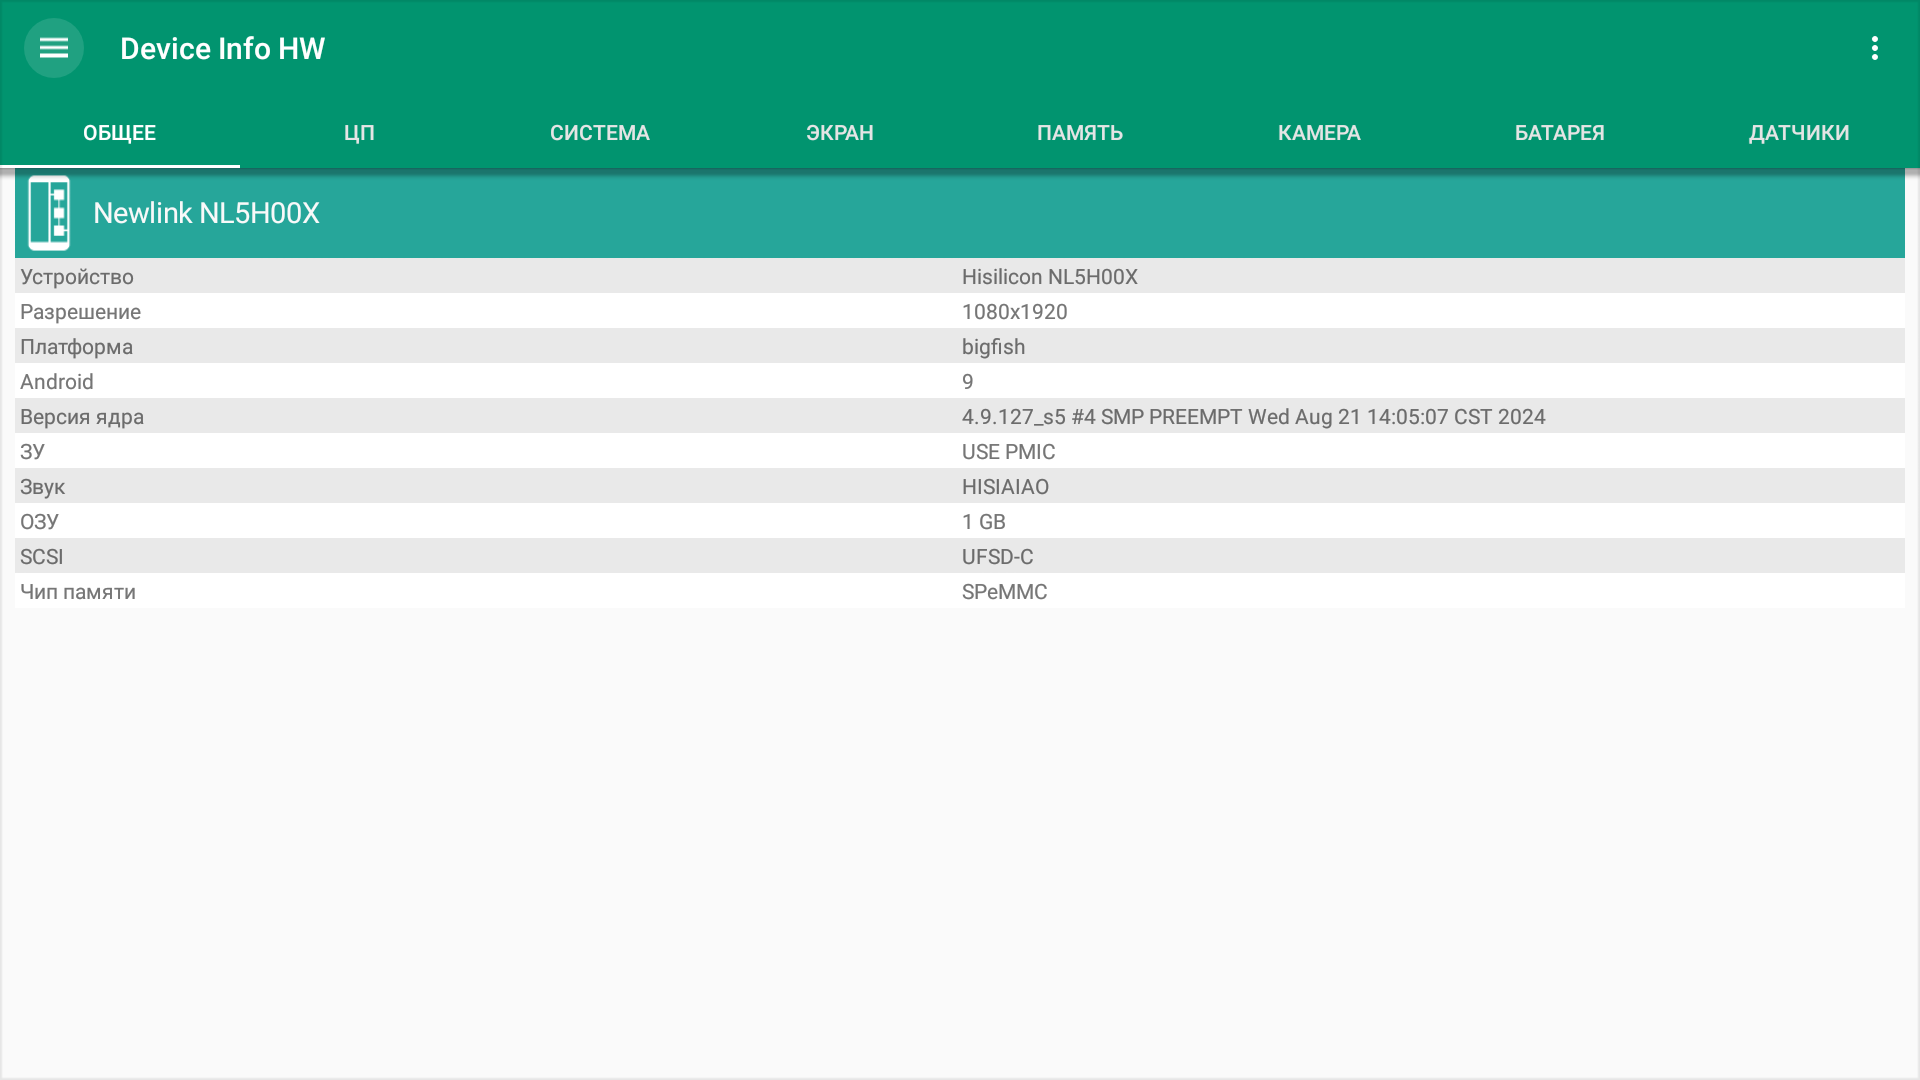Click the Устройство Hisilicon row
Image resolution: width=1920 pixels, height=1080 pixels.
tap(960, 277)
